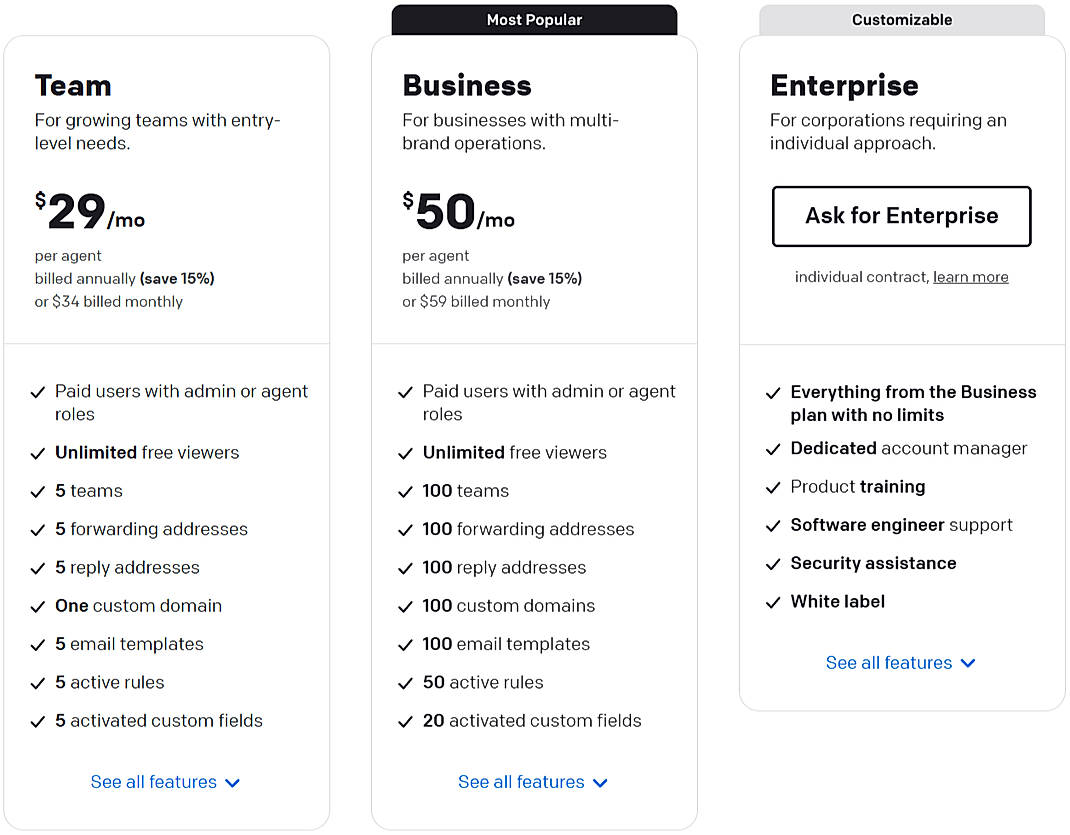Click the checkmark next to 20 activated custom fields
This screenshot has height=835, width=1070.
(x=406, y=721)
